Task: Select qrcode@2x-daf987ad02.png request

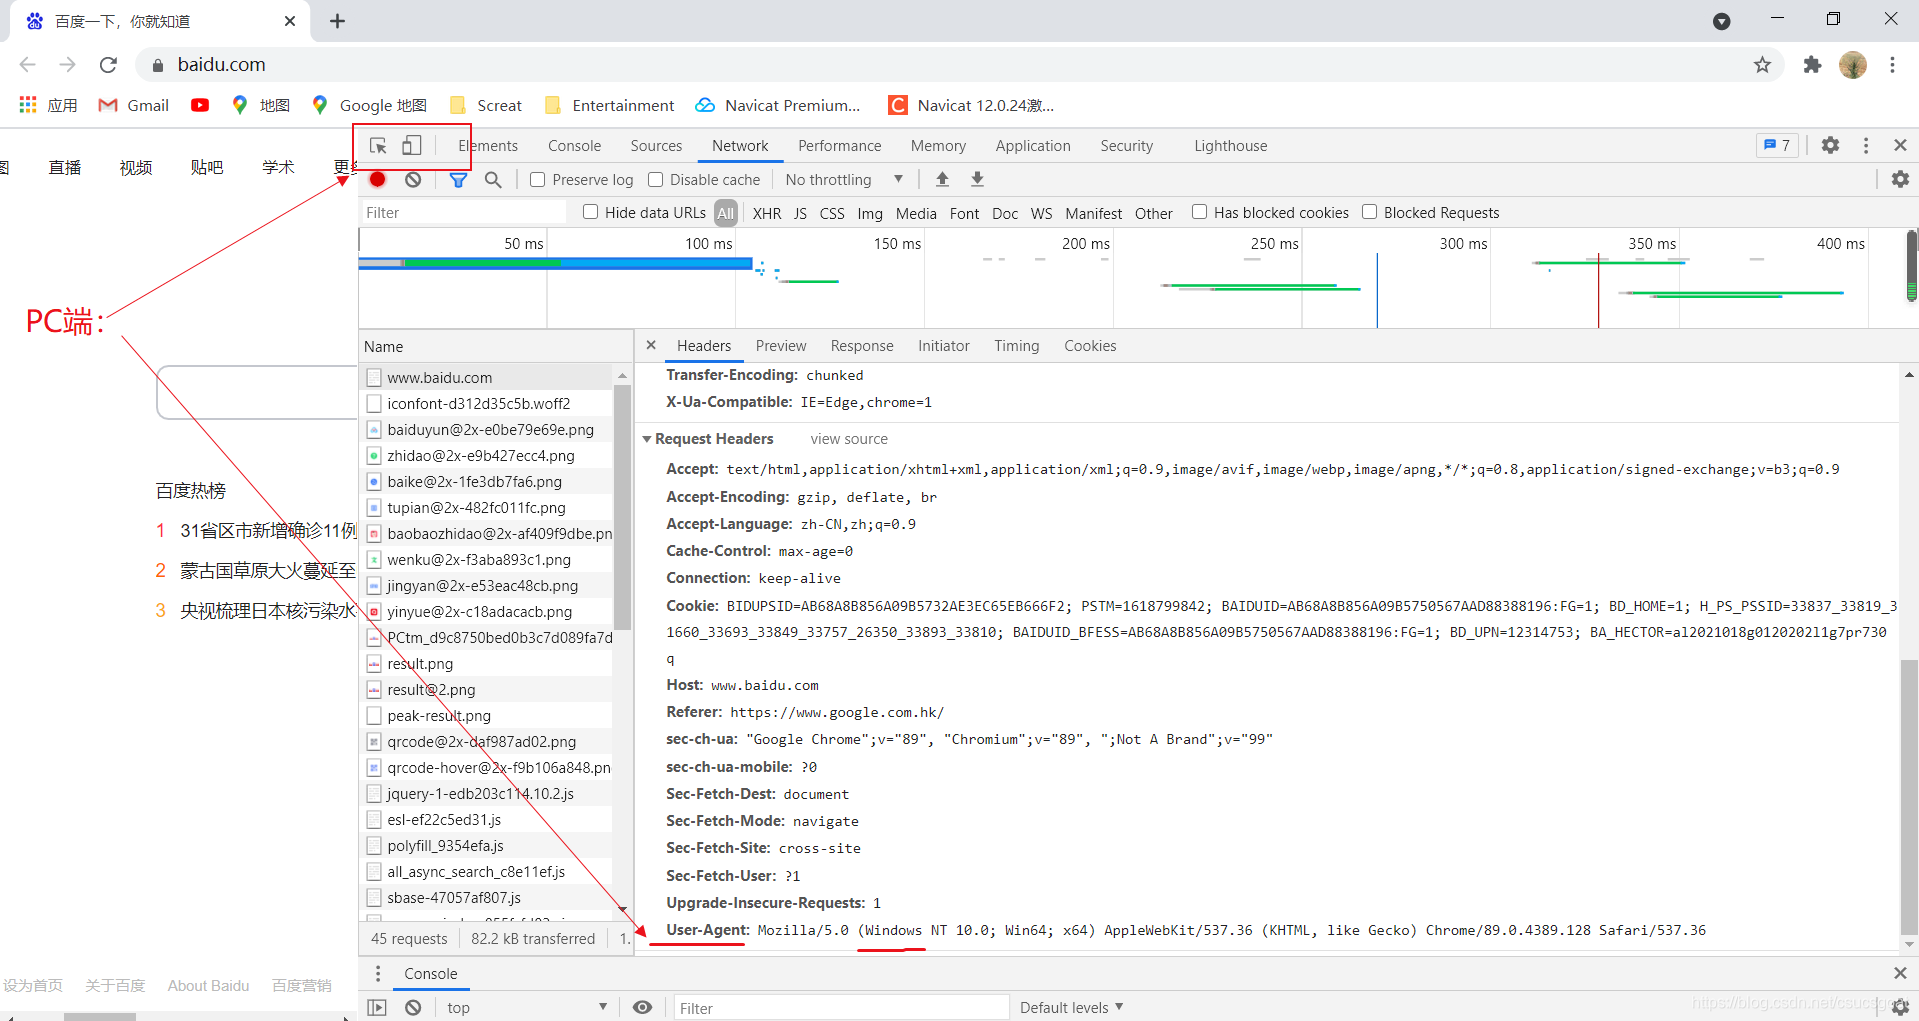Action: pyautogui.click(x=486, y=741)
